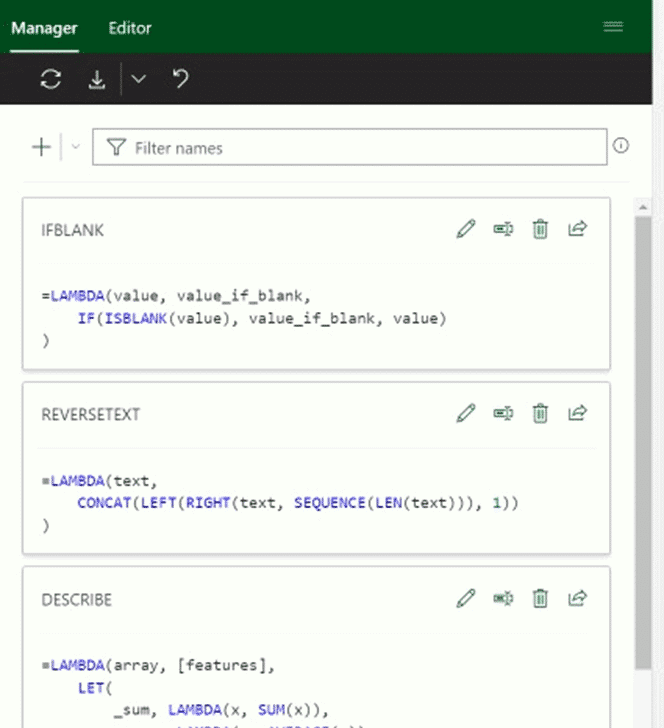
Task: Click the refresh sync icon
Action: [x=50, y=80]
